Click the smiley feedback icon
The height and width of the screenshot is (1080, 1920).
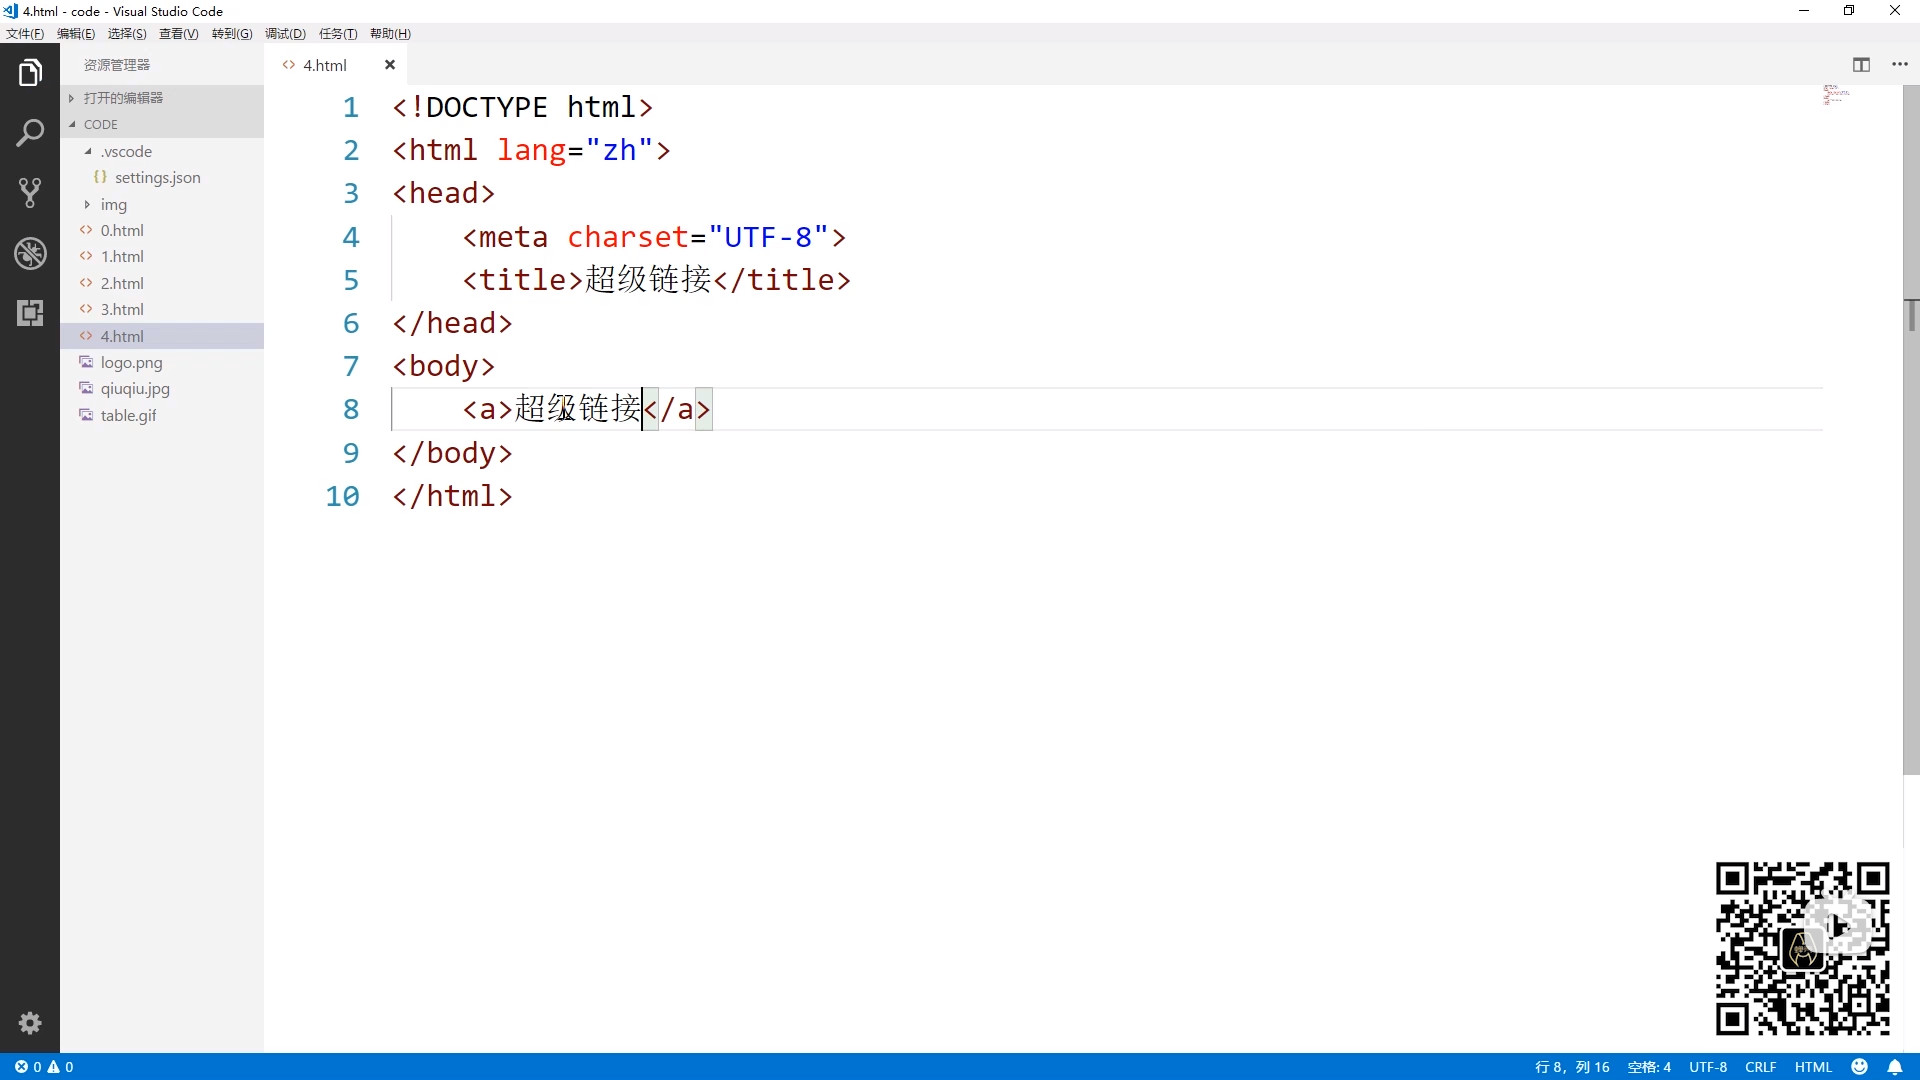(x=1859, y=1067)
